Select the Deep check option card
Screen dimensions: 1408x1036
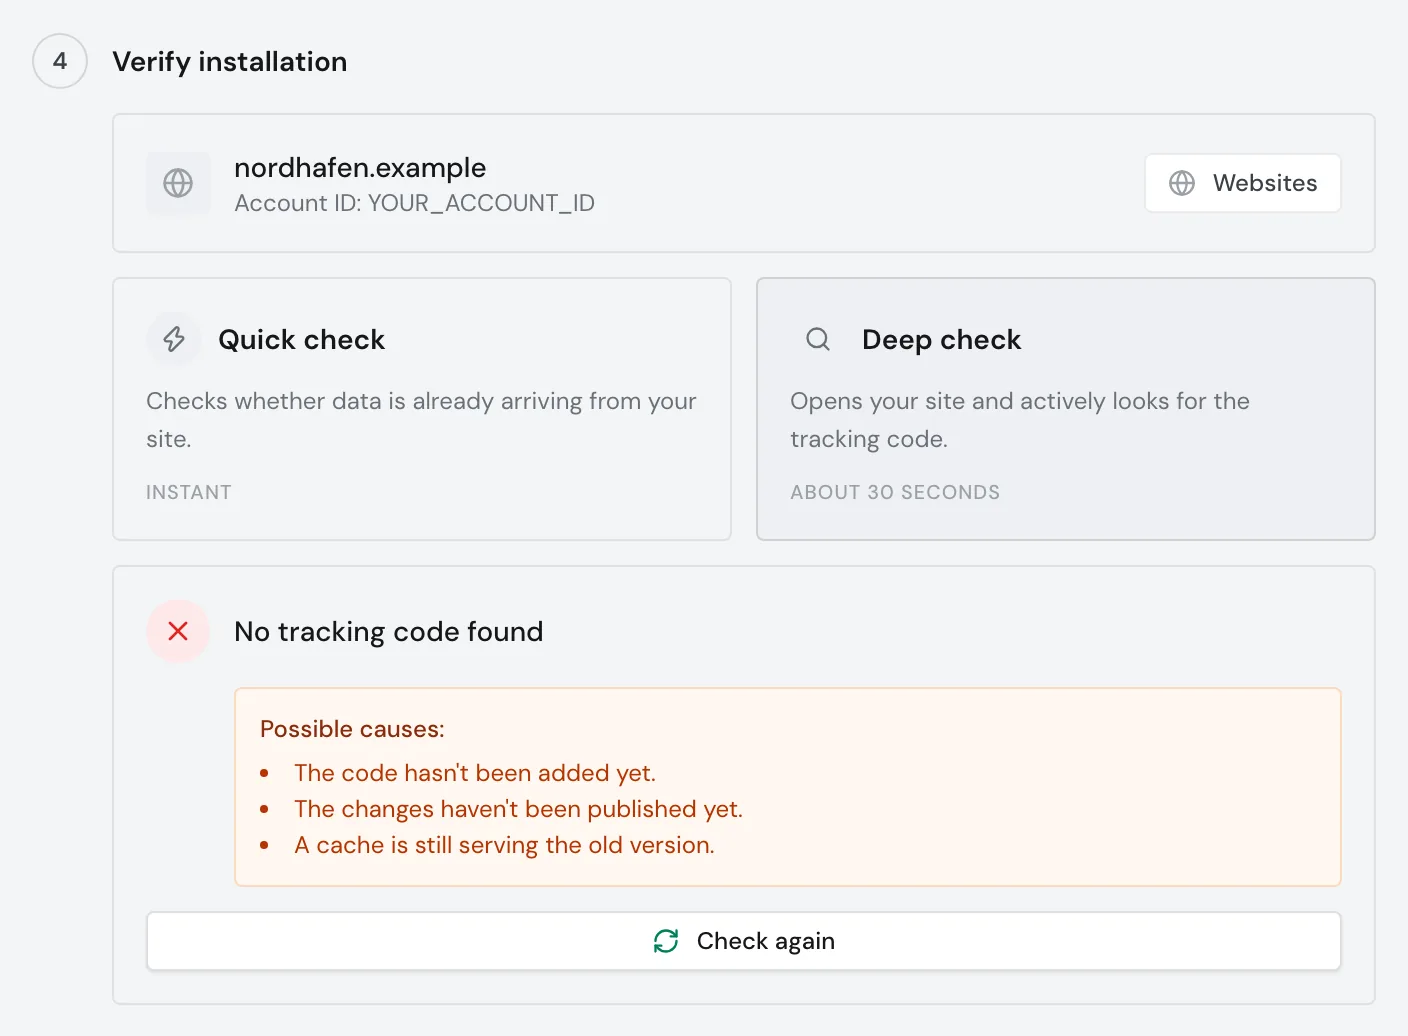(1066, 409)
